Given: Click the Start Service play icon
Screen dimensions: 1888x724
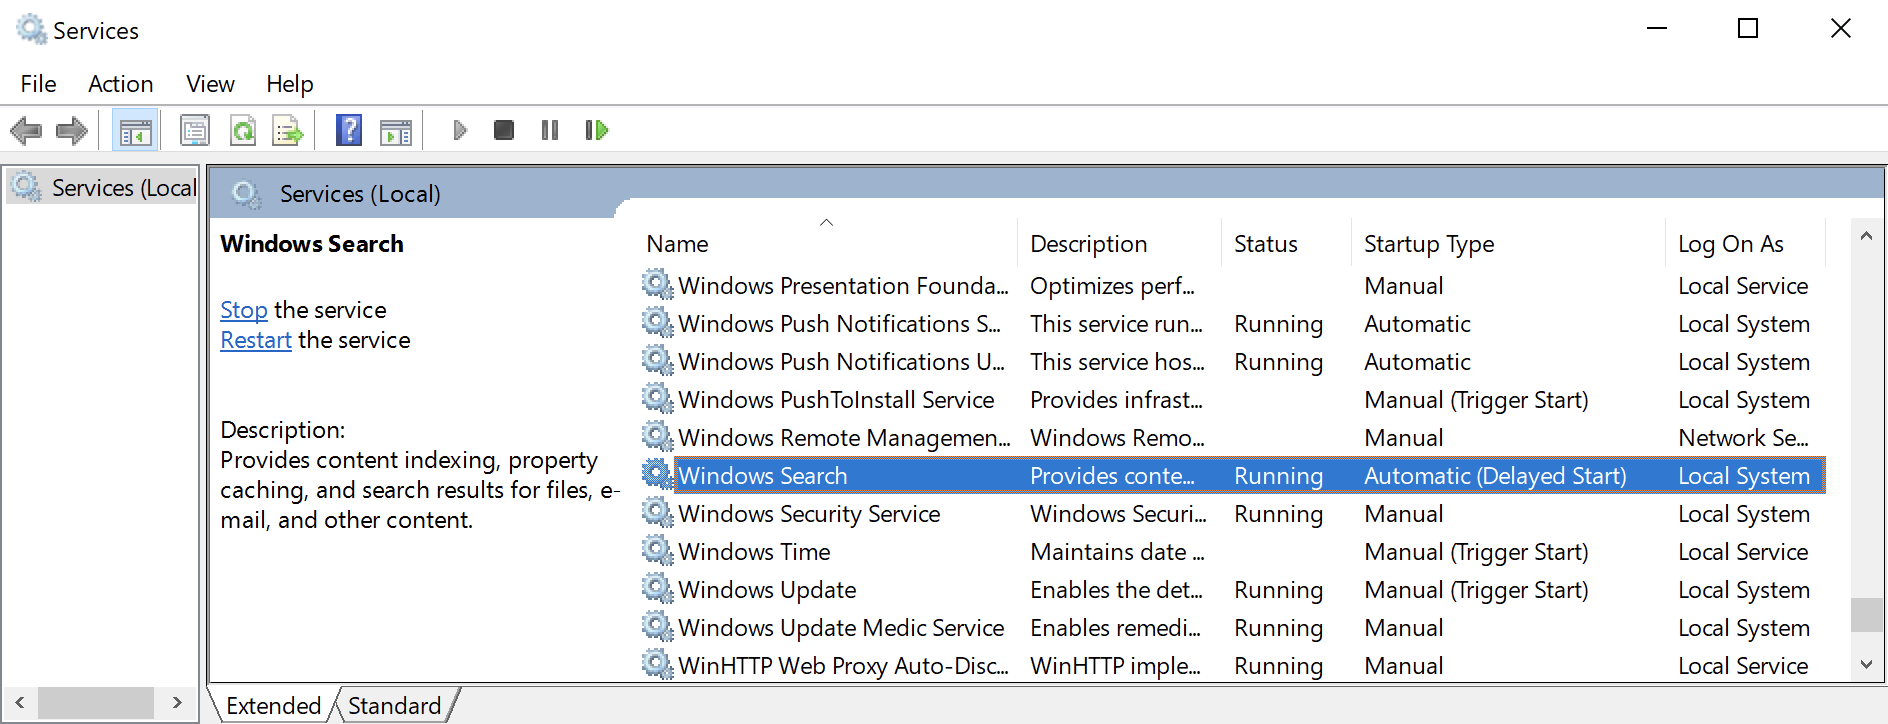Looking at the screenshot, I should 460,130.
